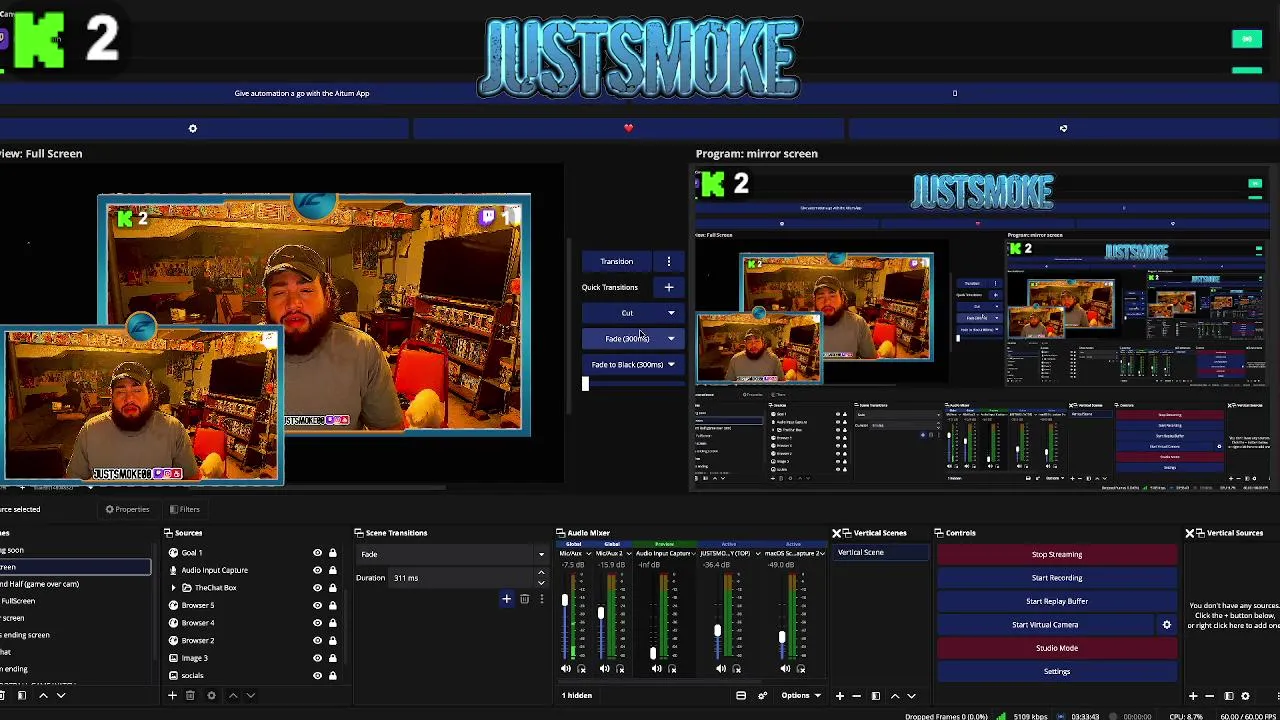Image resolution: width=1280 pixels, height=720 pixels.
Task: Toggle visibility of Image 3 source
Action: point(318,658)
